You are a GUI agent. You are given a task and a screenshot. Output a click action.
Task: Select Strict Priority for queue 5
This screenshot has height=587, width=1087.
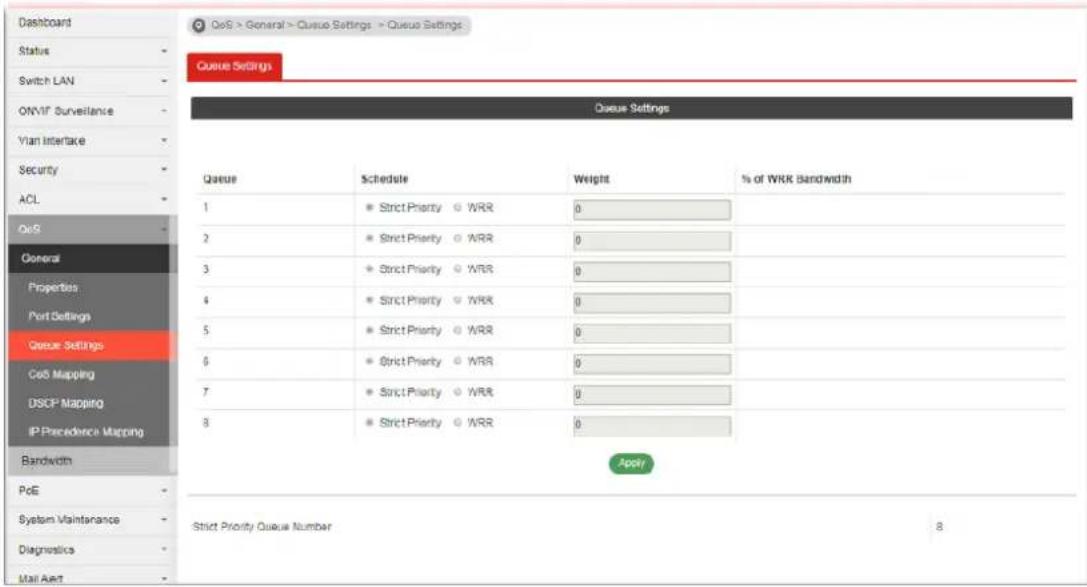click(x=369, y=331)
